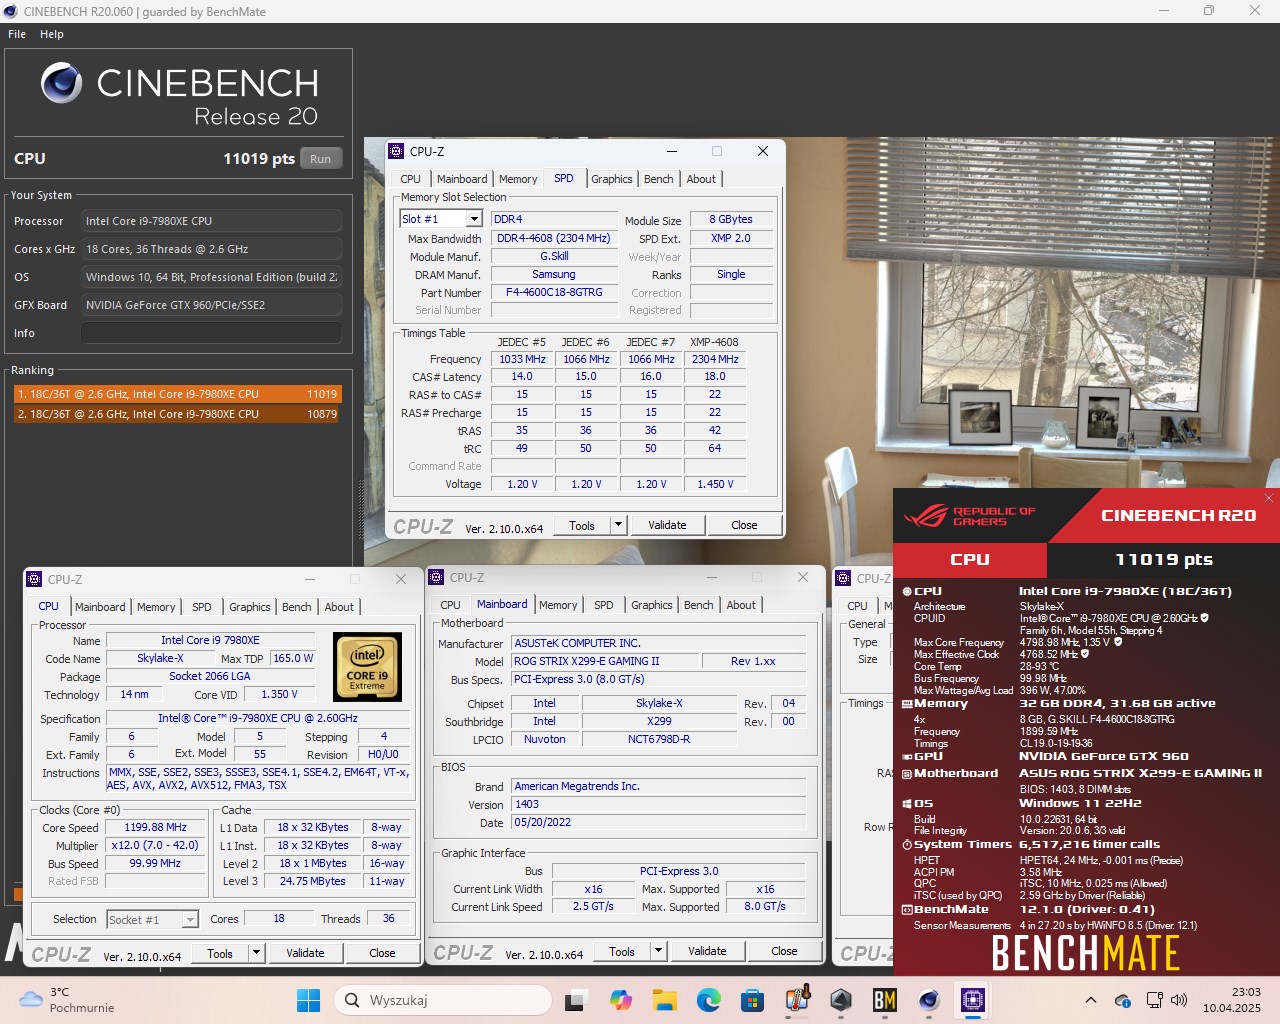This screenshot has width=1280, height=1024.
Task: Open the weather widget showing 3°C
Action: (67, 1000)
